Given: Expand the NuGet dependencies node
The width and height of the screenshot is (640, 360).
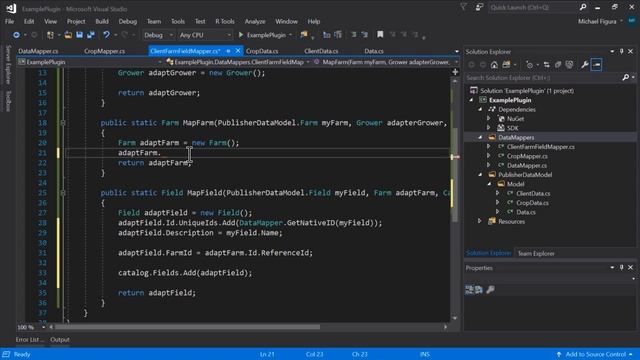Looking at the screenshot, I should [489, 119].
